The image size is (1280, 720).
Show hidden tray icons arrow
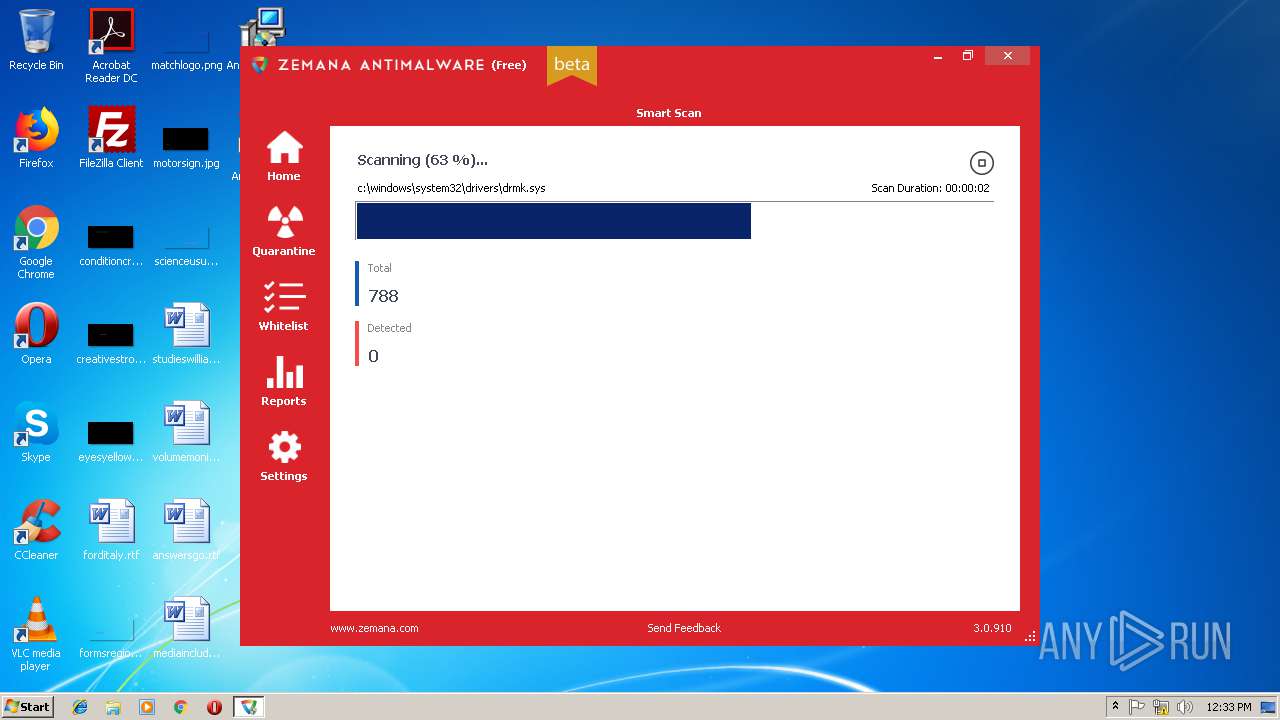coord(1115,707)
